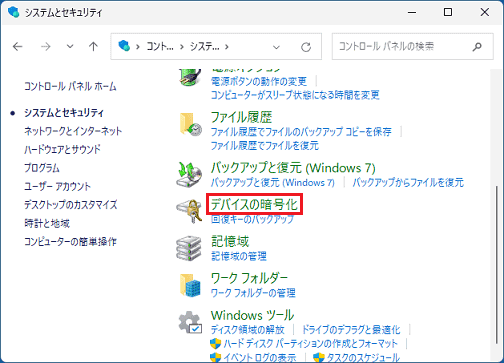Click shield icon beside ハード ディスク パーティション
Viewport: 504px width, 363px height.
click(x=216, y=343)
